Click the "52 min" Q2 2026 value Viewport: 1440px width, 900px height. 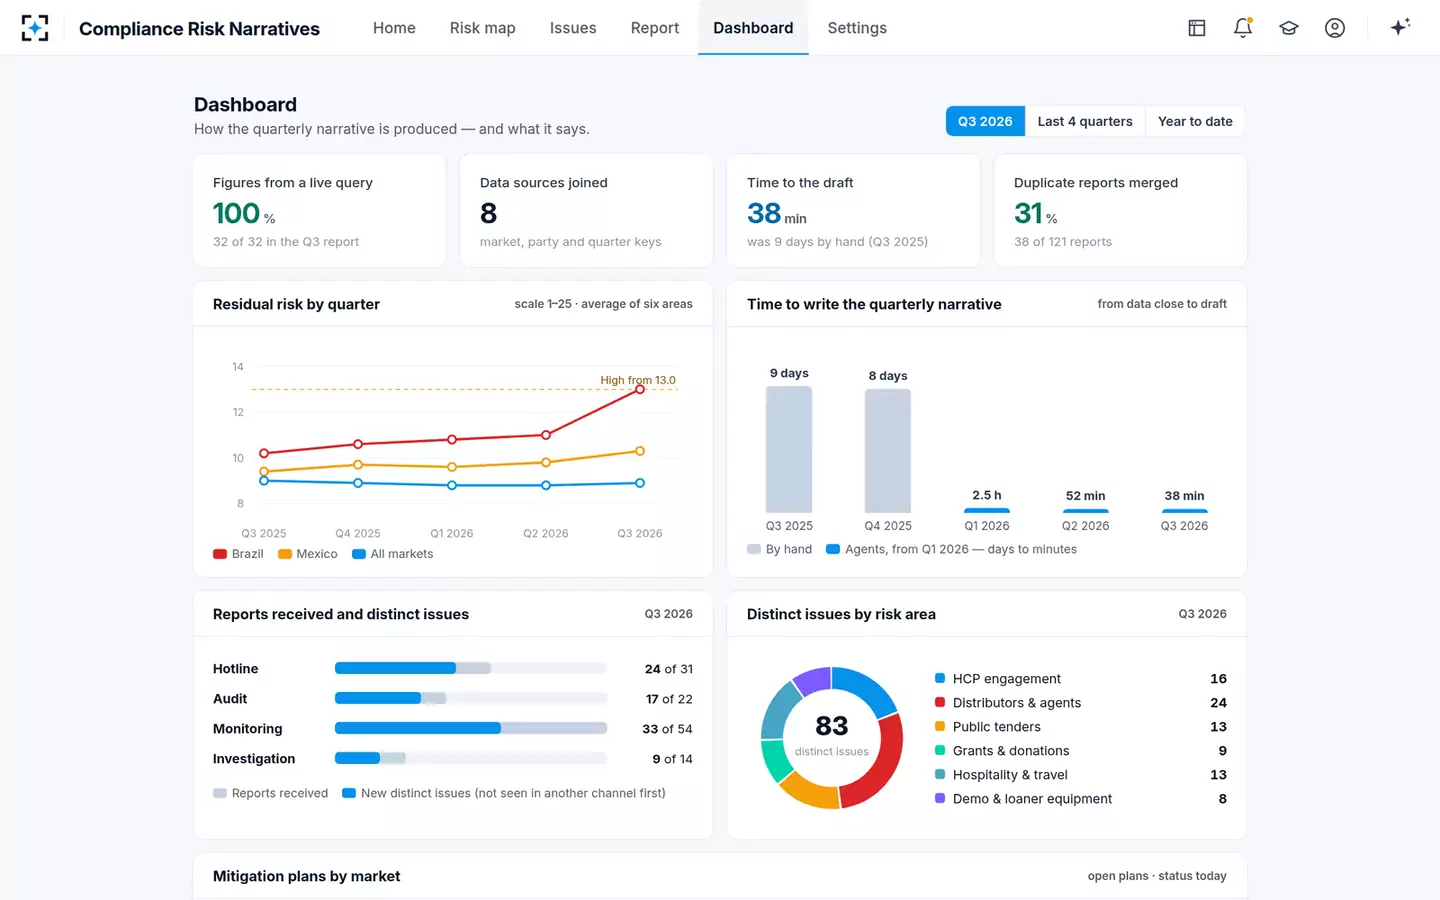tap(1085, 496)
